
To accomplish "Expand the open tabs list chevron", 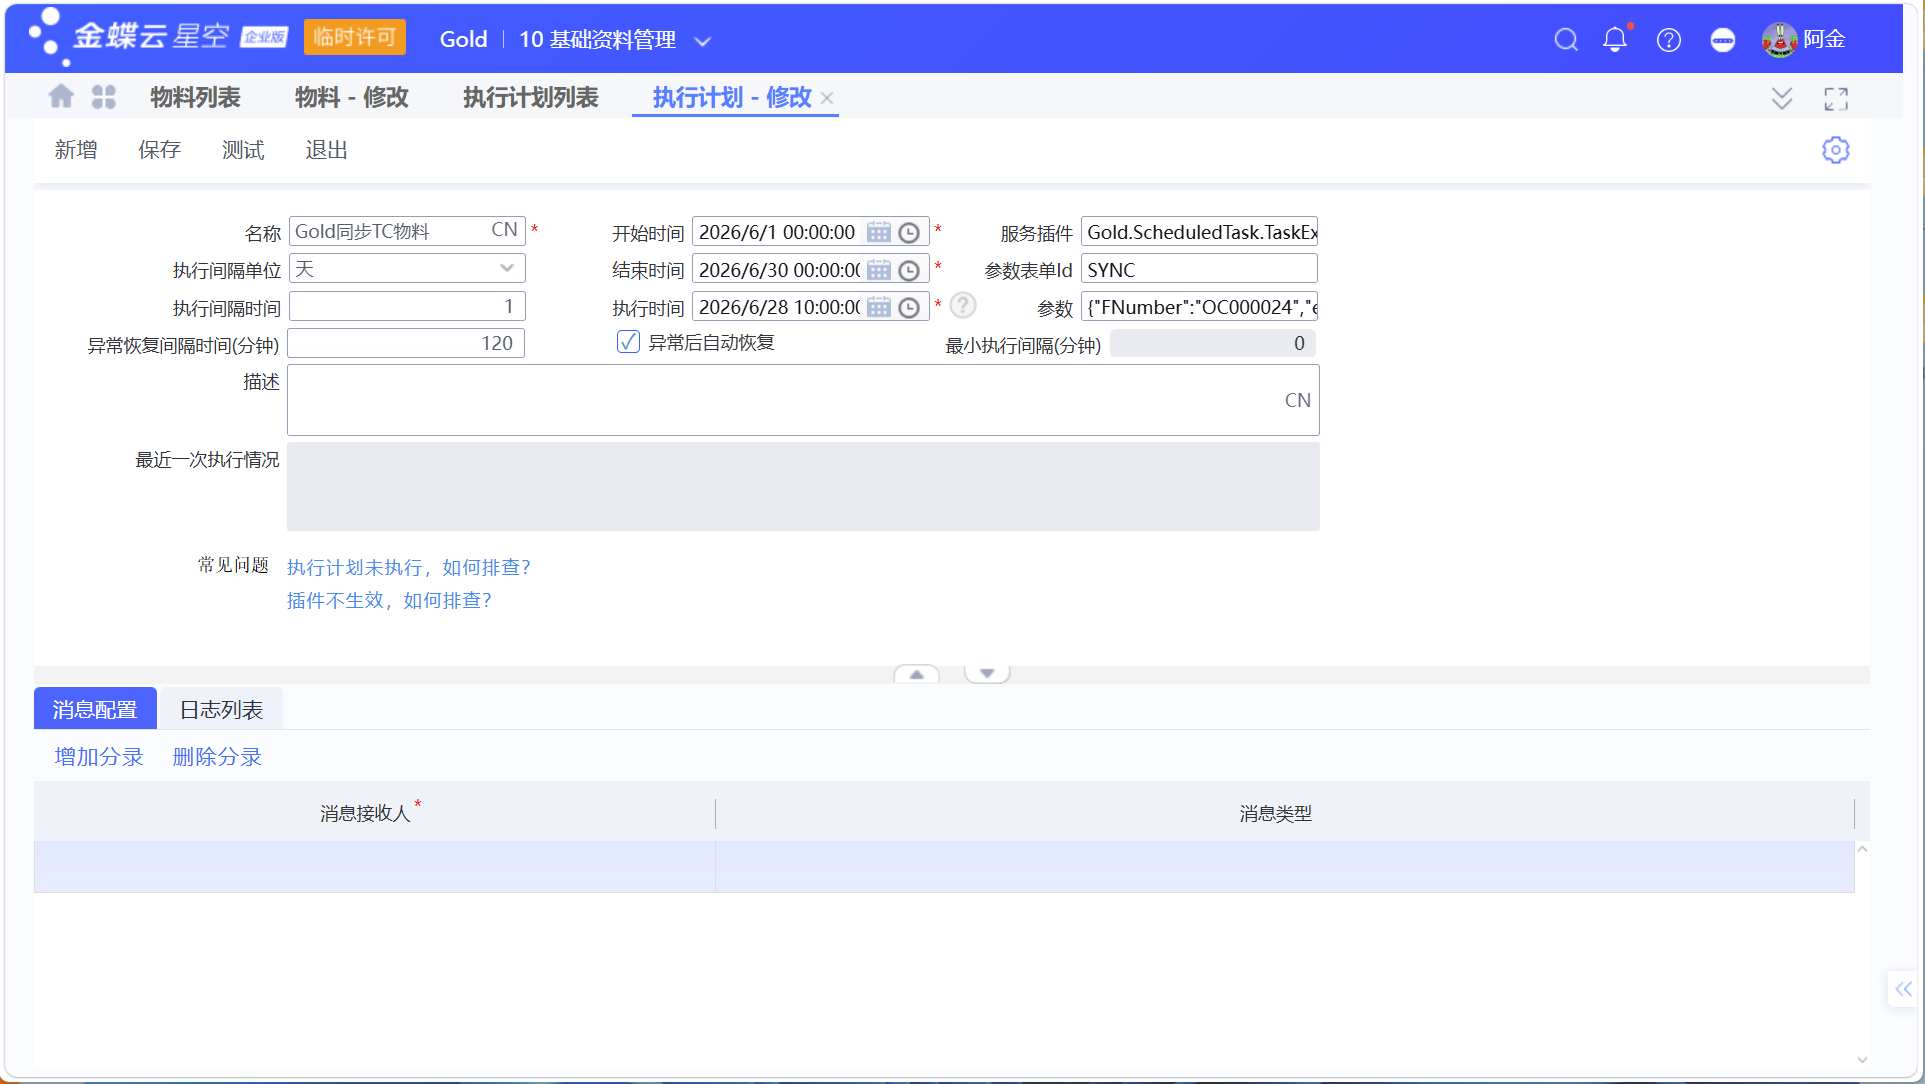I will click(x=1782, y=98).
